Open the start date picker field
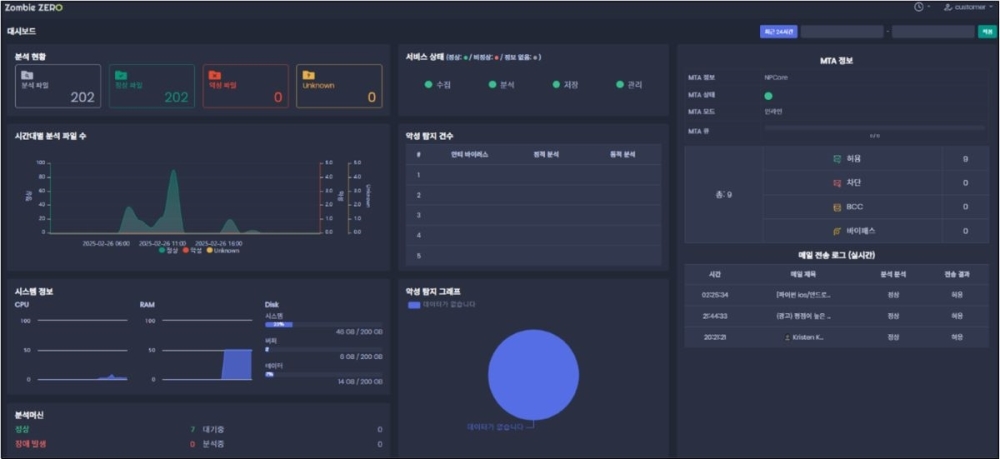Image resolution: width=1000 pixels, height=459 pixels. click(x=841, y=32)
